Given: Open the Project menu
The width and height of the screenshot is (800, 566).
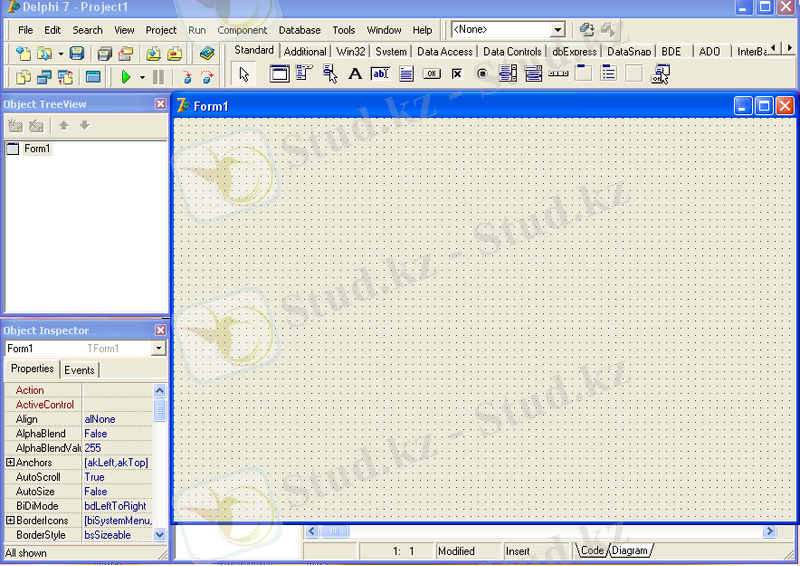Looking at the screenshot, I should [161, 30].
